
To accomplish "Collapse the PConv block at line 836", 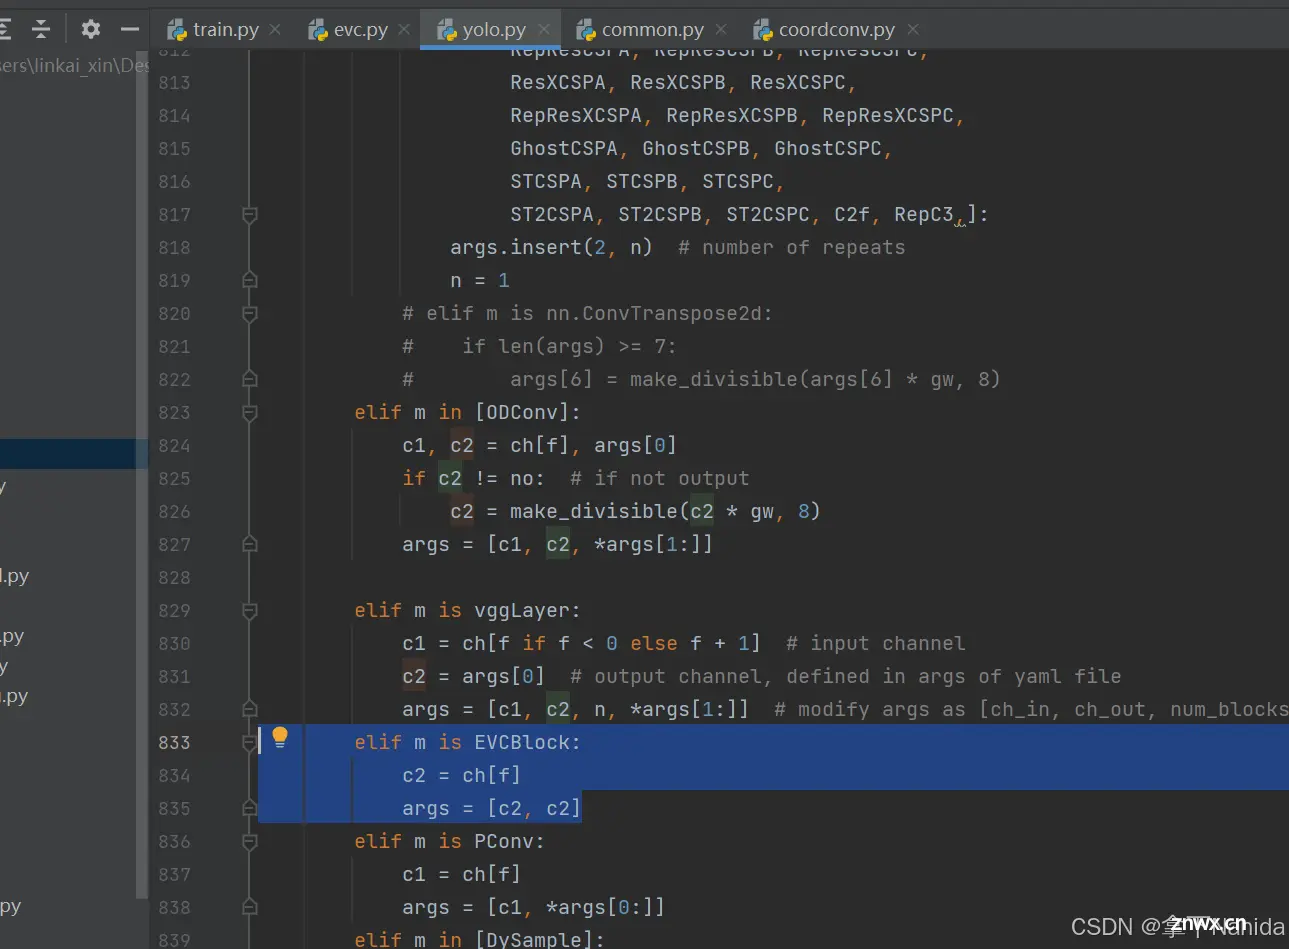I will pyautogui.click(x=250, y=842).
